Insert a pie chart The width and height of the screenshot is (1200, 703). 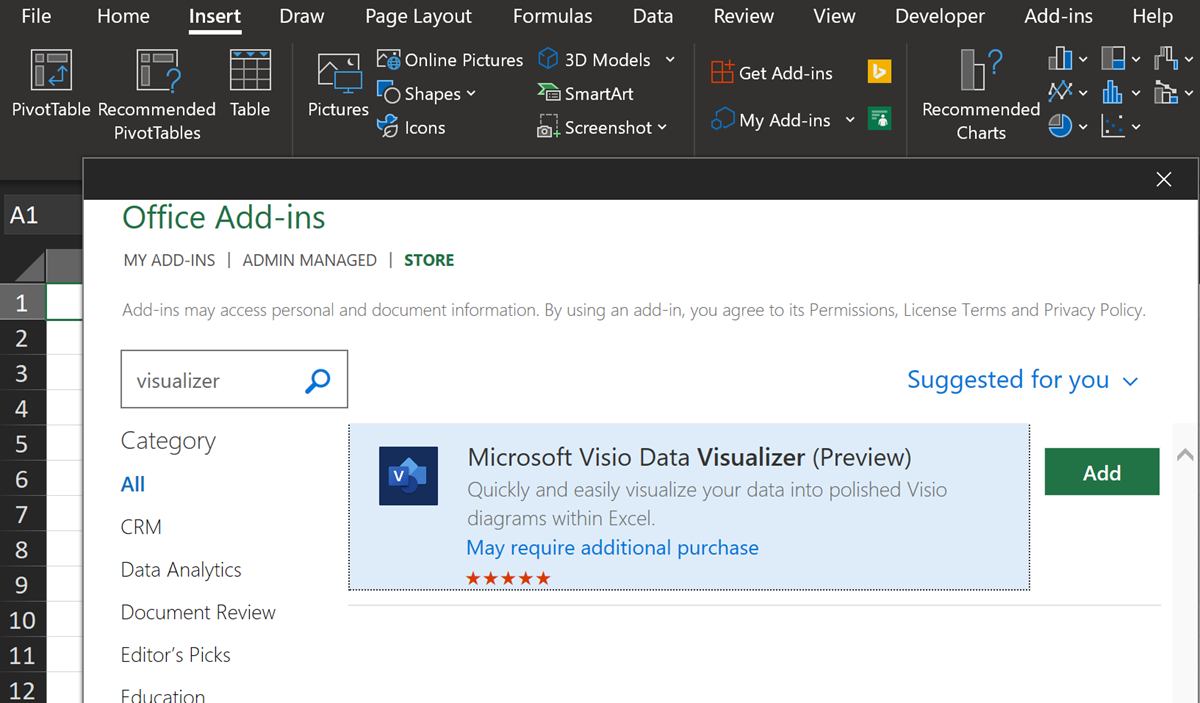pyautogui.click(x=1059, y=126)
